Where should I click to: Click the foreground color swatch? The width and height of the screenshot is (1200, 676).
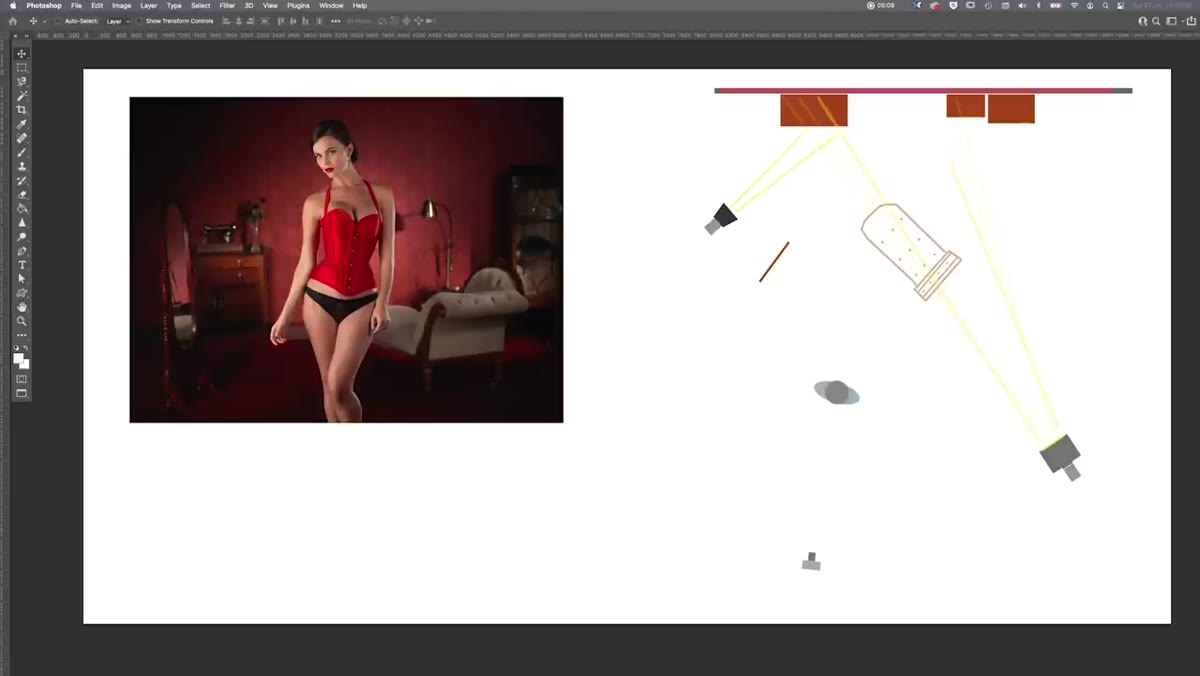pyautogui.click(x=18, y=358)
